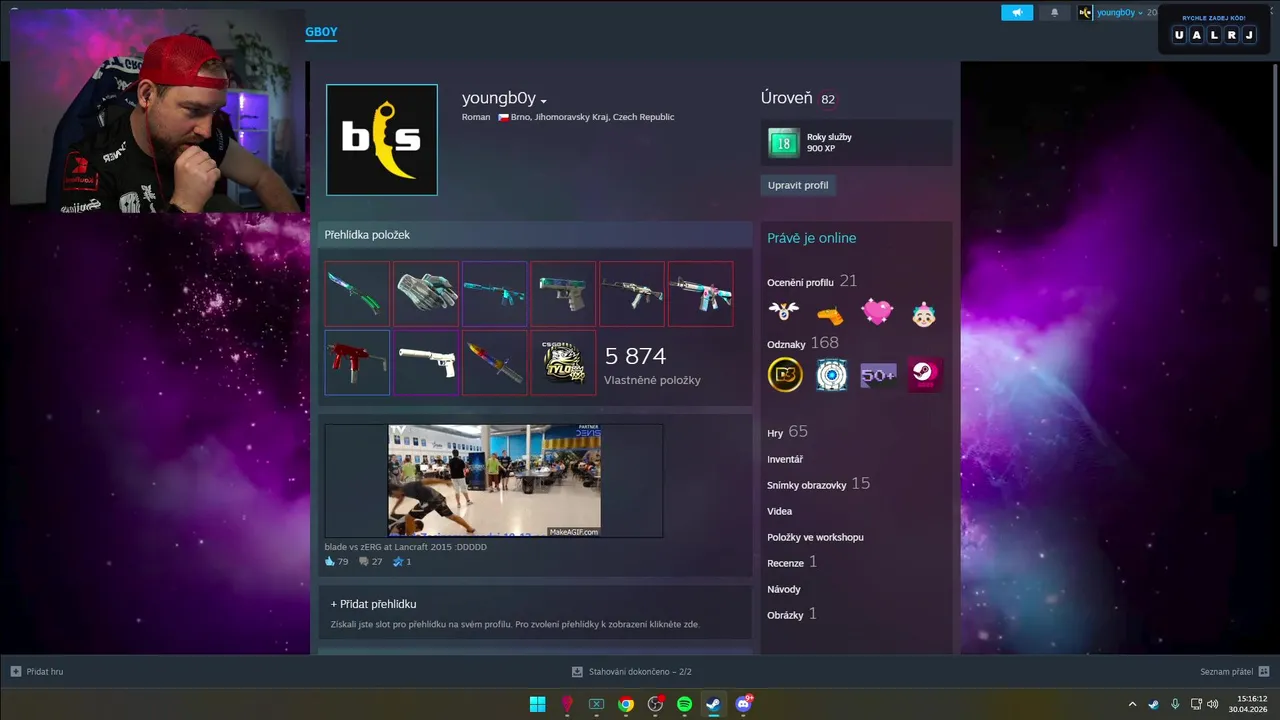Open Odznaky 168 badges page
This screenshot has height=720, width=1280.
click(x=803, y=343)
